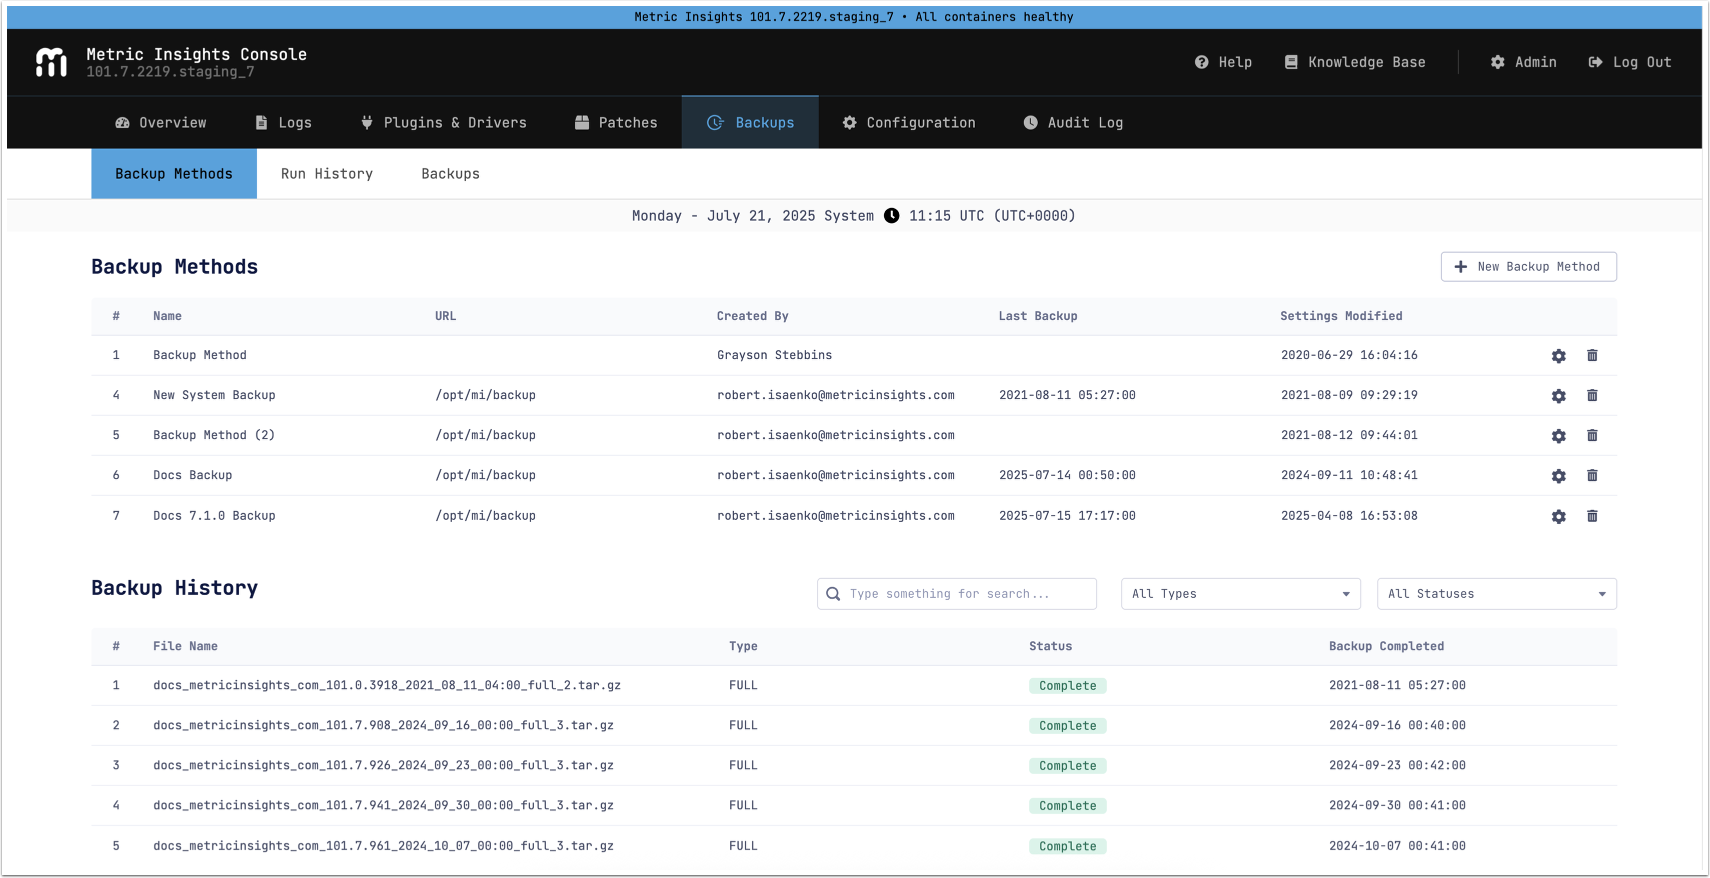Go to the Audit Log page
This screenshot has height=878, width=1710.
(x=1073, y=123)
